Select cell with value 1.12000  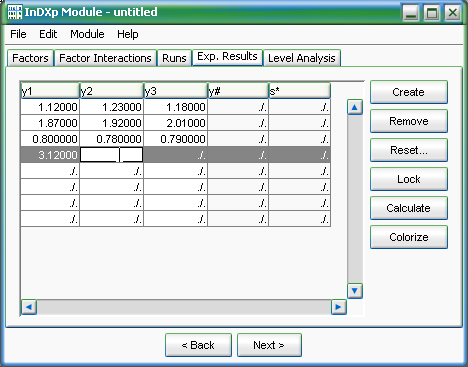(x=50, y=107)
